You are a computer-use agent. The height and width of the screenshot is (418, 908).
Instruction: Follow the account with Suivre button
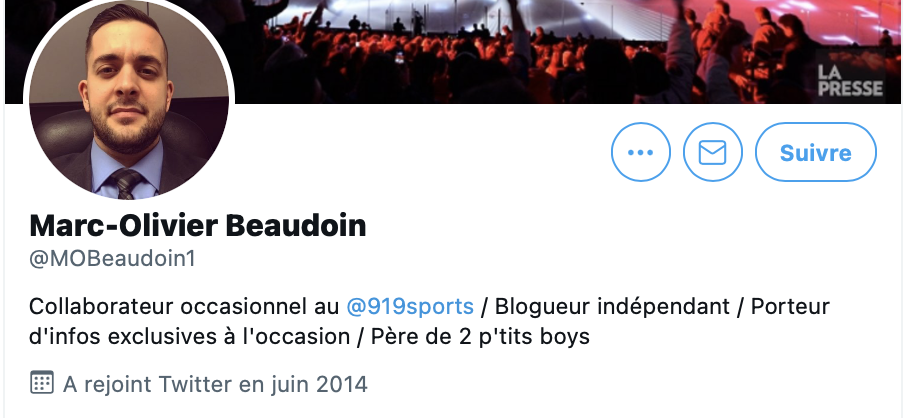tap(815, 152)
